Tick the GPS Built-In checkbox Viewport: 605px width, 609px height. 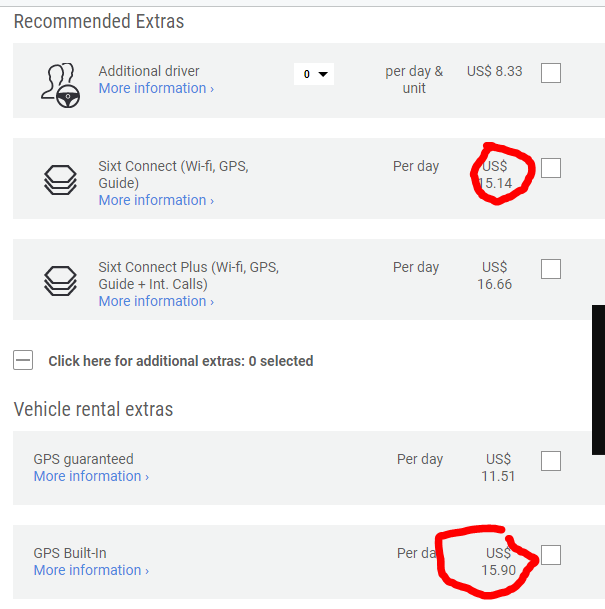(x=550, y=555)
